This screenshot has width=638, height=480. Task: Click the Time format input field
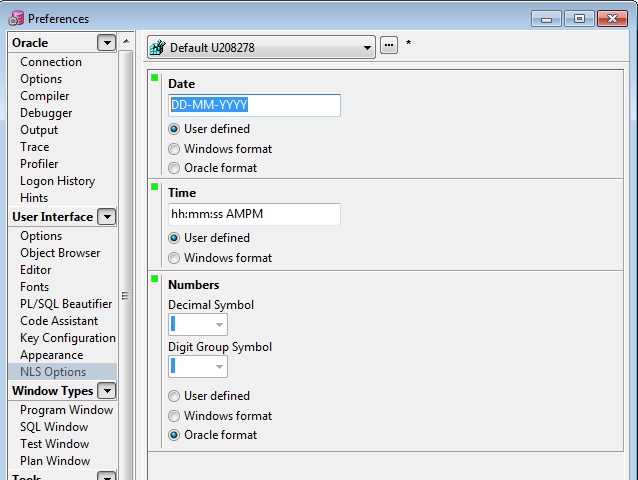click(254, 214)
